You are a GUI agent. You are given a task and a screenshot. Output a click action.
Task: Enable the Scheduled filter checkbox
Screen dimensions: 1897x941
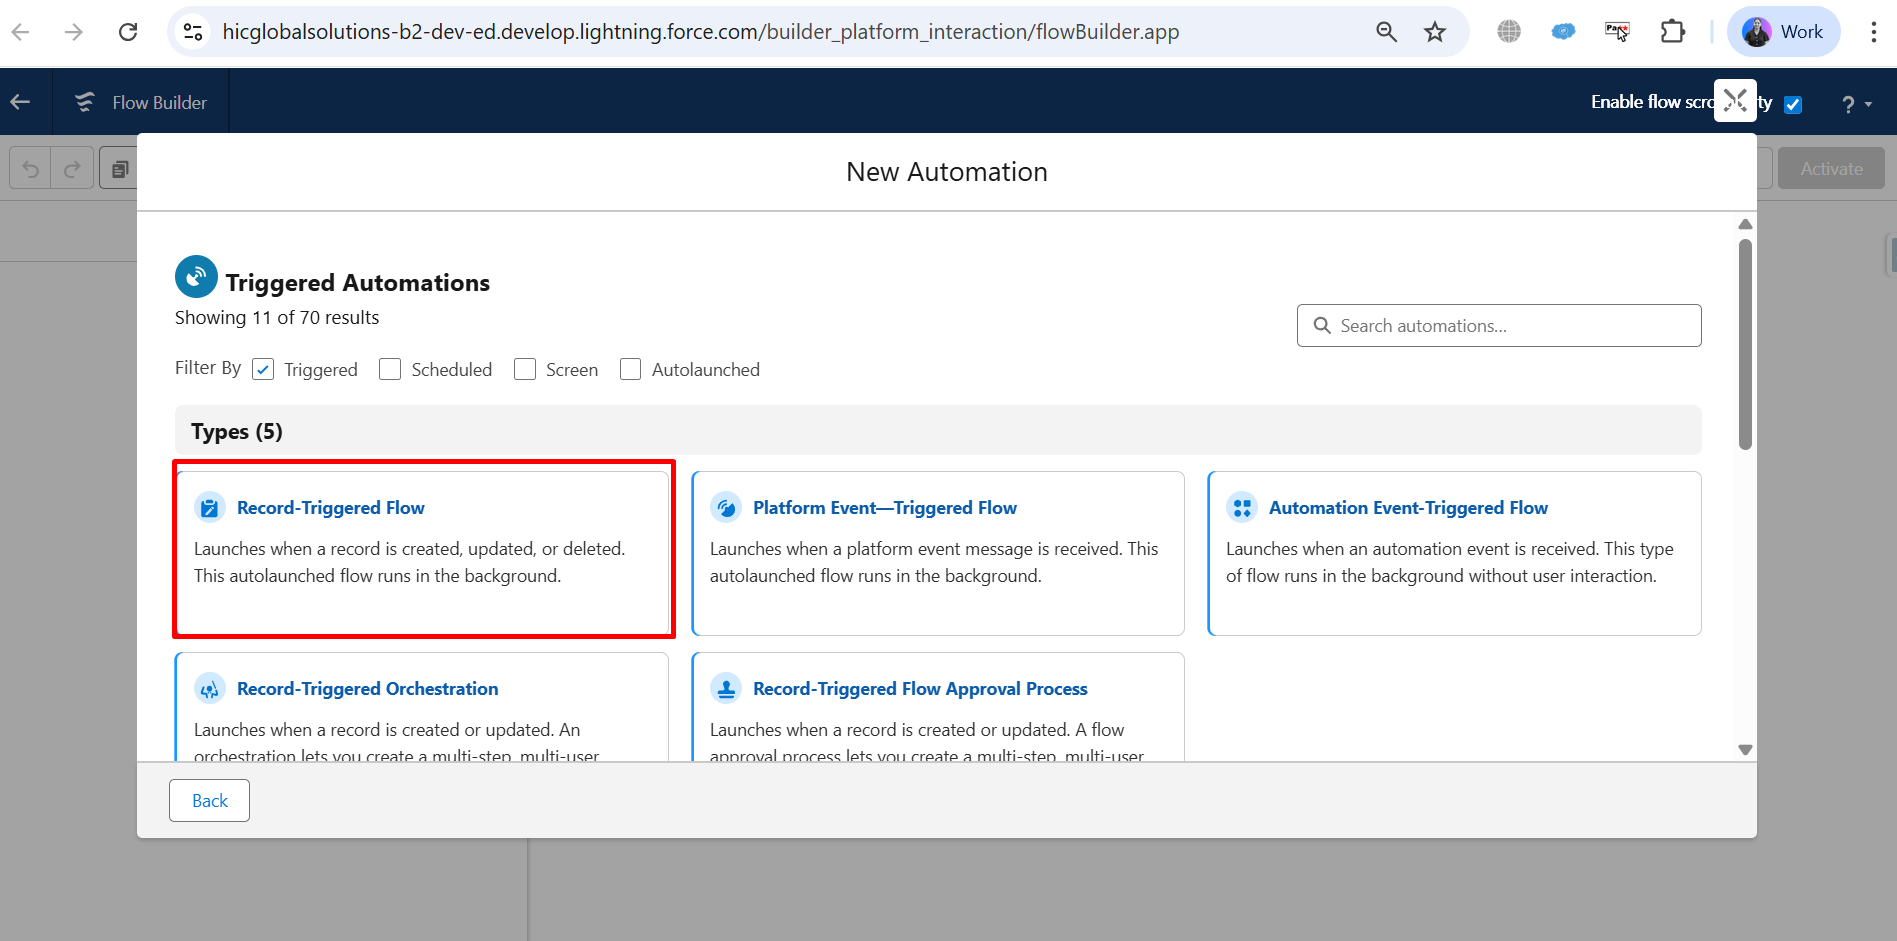(390, 370)
